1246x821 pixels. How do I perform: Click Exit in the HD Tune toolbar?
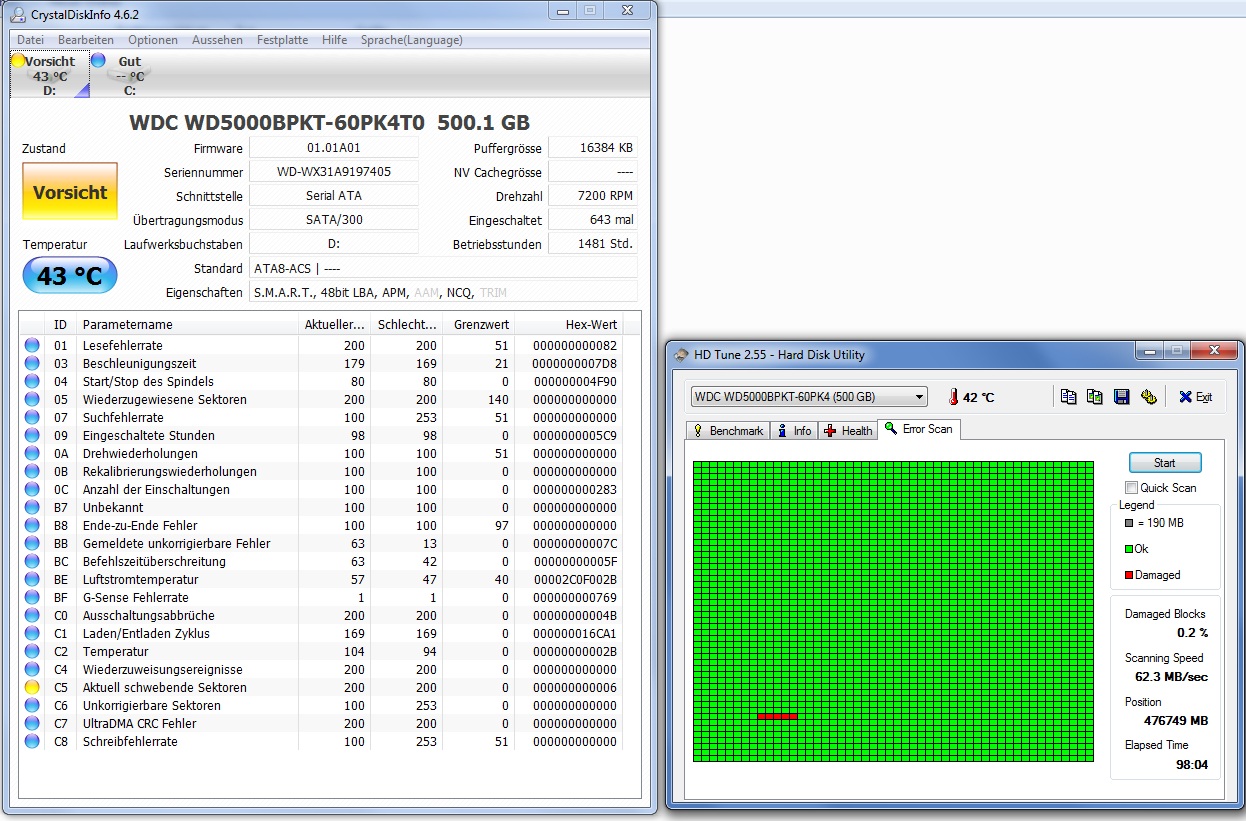coord(1195,397)
